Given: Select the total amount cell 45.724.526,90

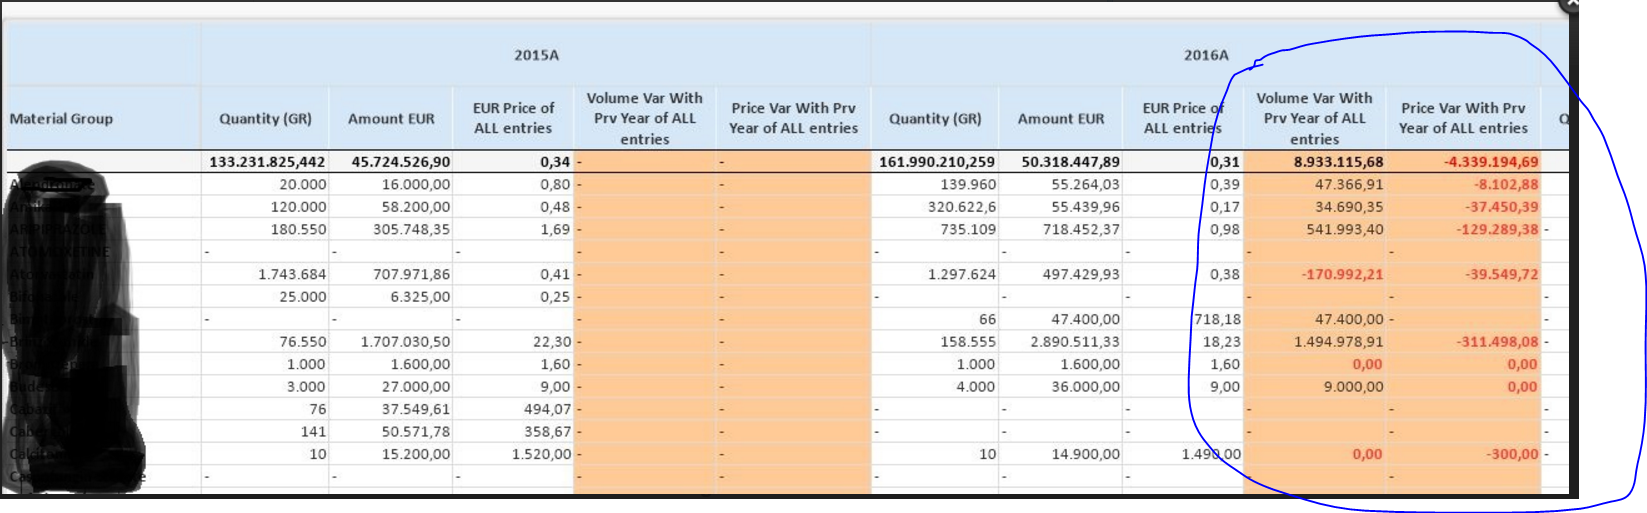Looking at the screenshot, I should (x=401, y=162).
